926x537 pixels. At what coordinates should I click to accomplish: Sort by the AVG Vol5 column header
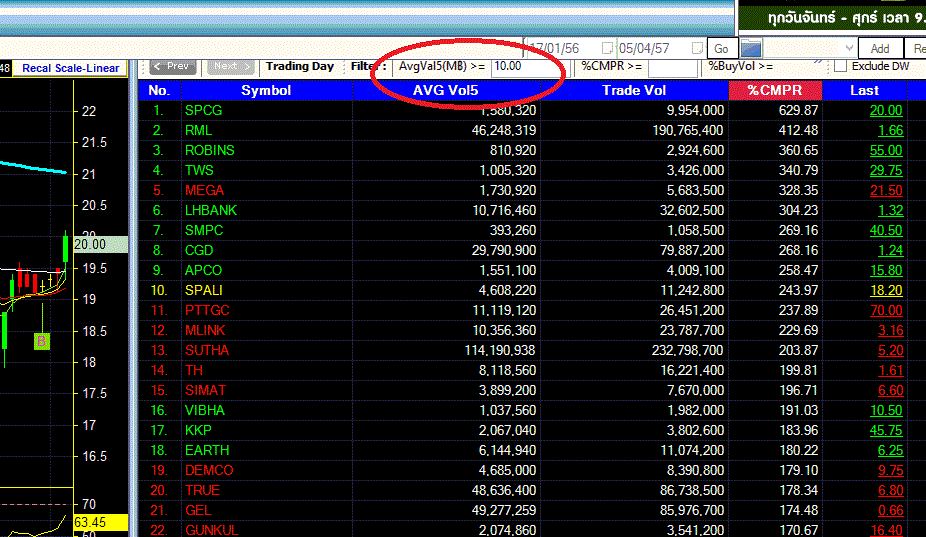446,90
